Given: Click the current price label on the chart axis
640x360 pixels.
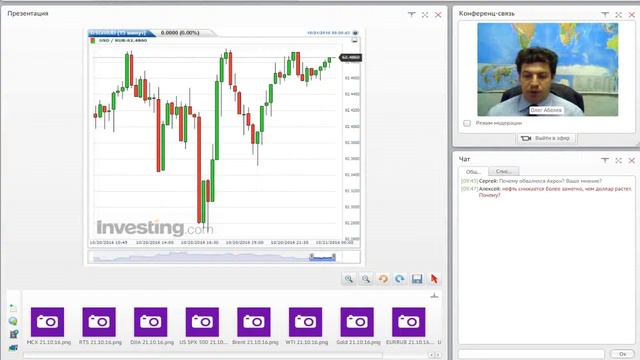Looking at the screenshot, I should (x=351, y=58).
